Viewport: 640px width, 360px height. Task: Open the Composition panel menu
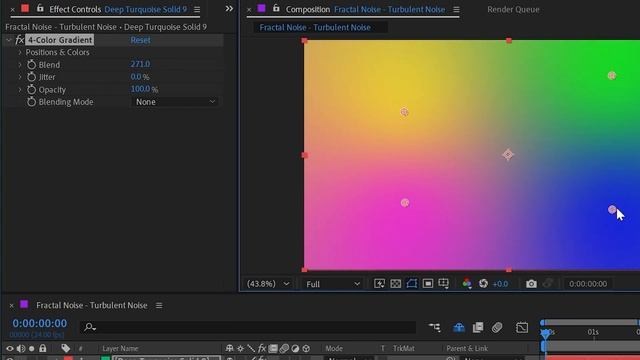click(x=456, y=9)
